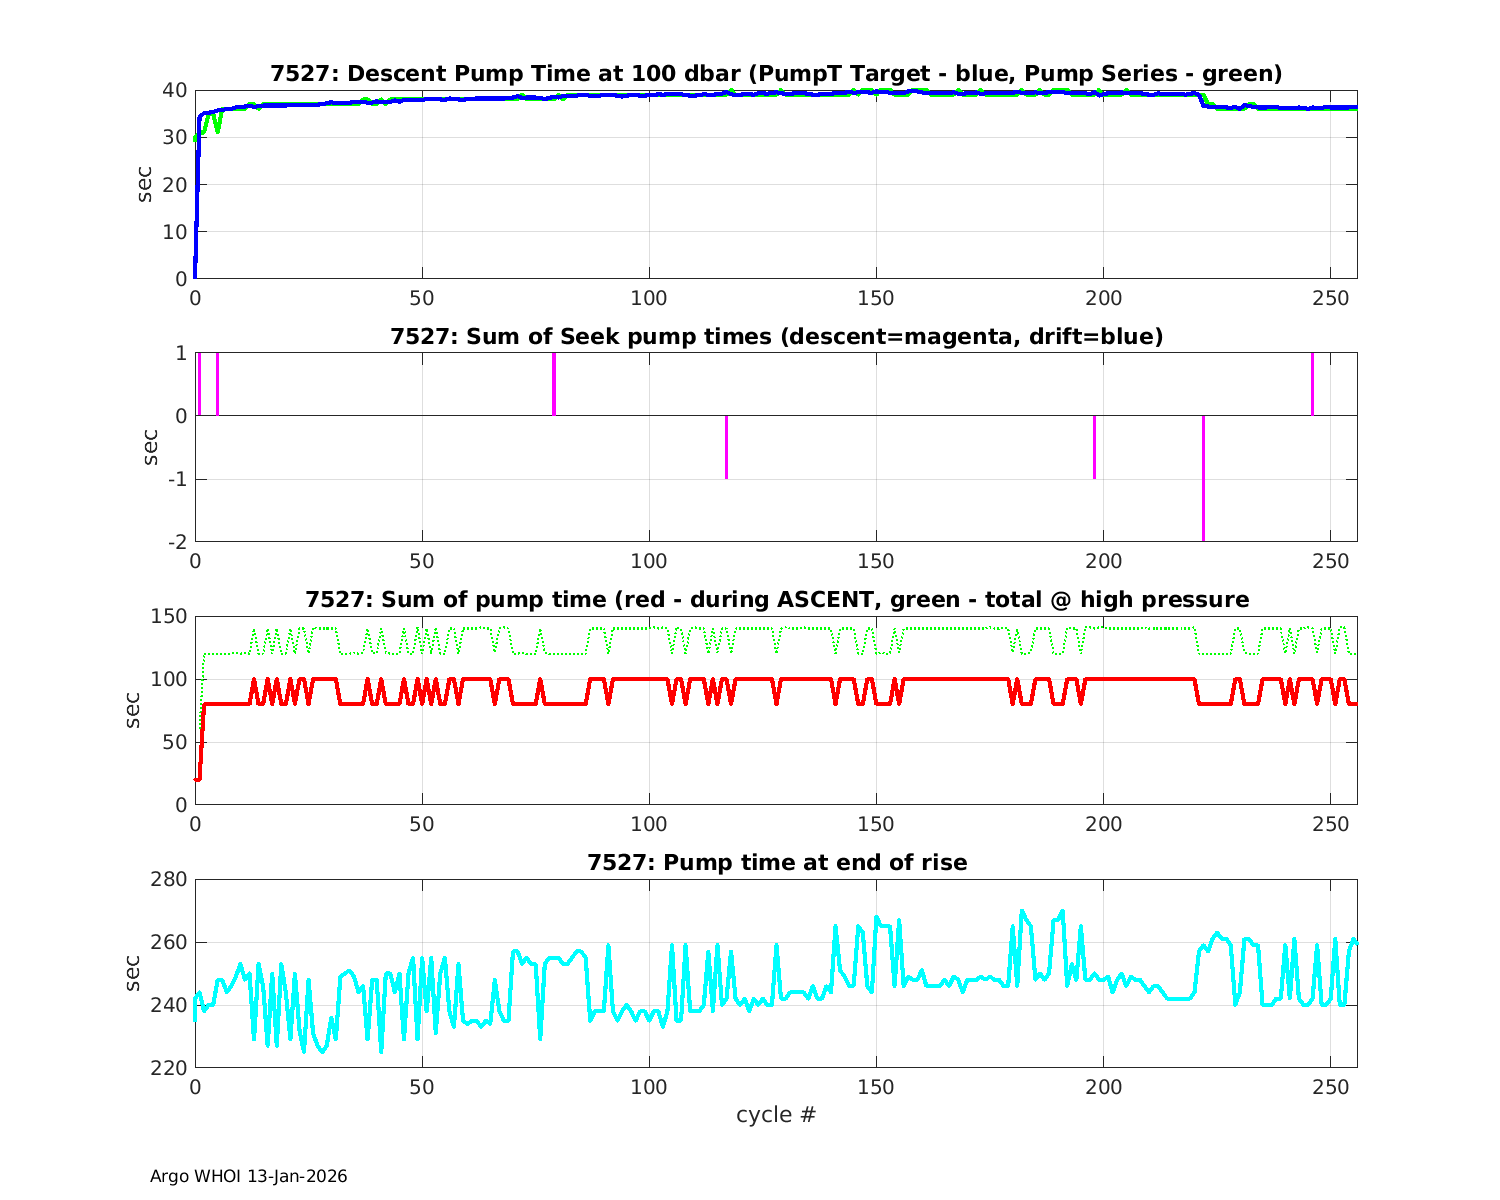Select the magenta spike reaching -2 near cycle 222
Viewport: 1500px width, 1200px height.
(x=1203, y=478)
